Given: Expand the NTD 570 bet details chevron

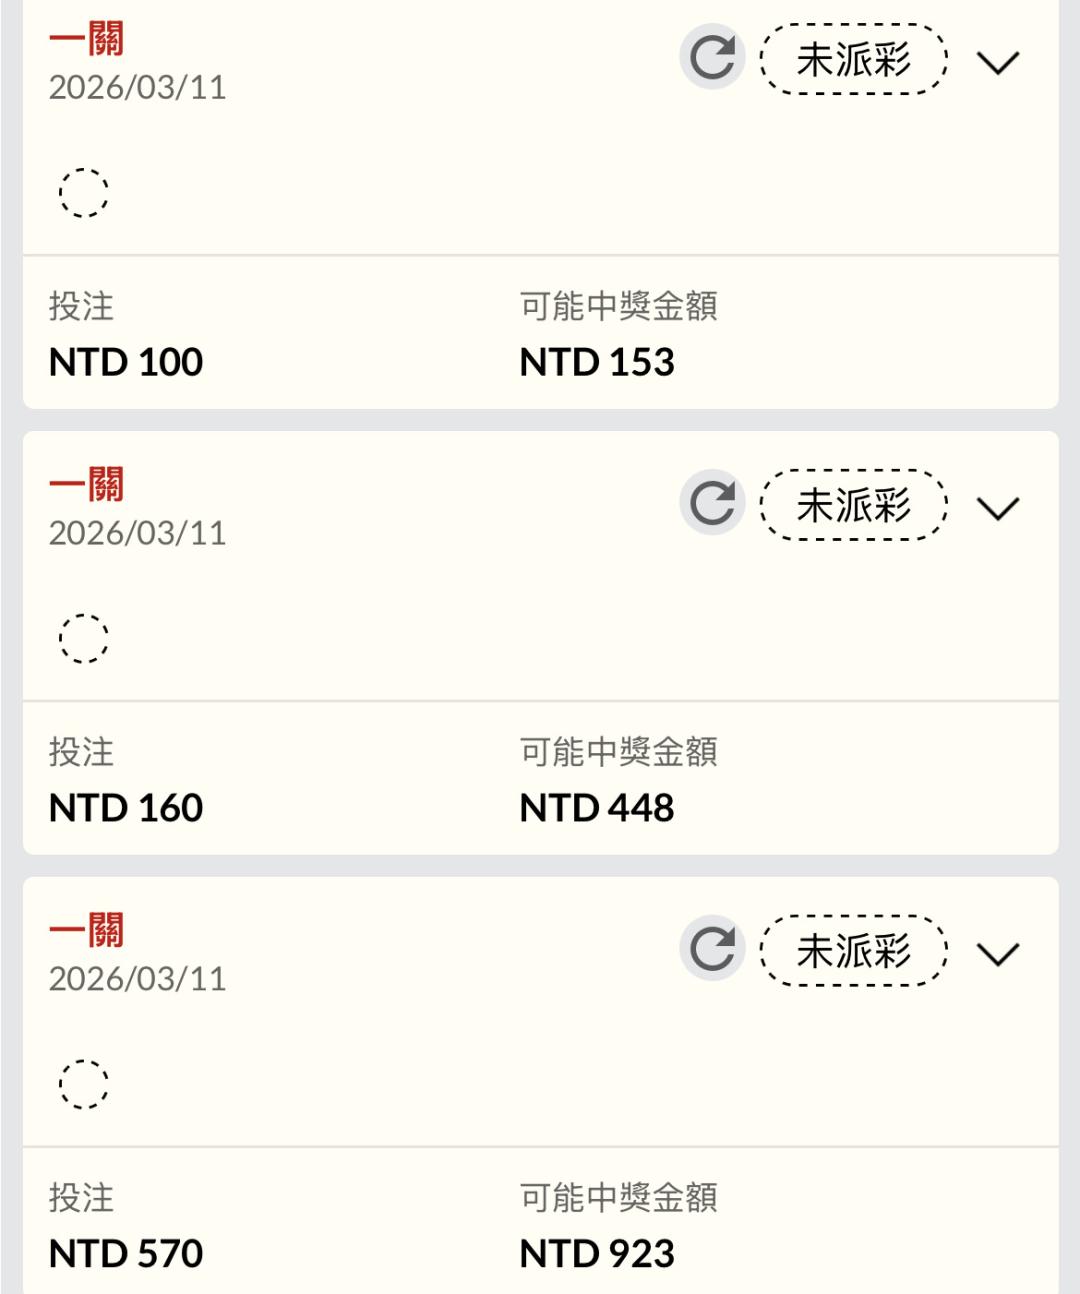Looking at the screenshot, I should point(997,954).
